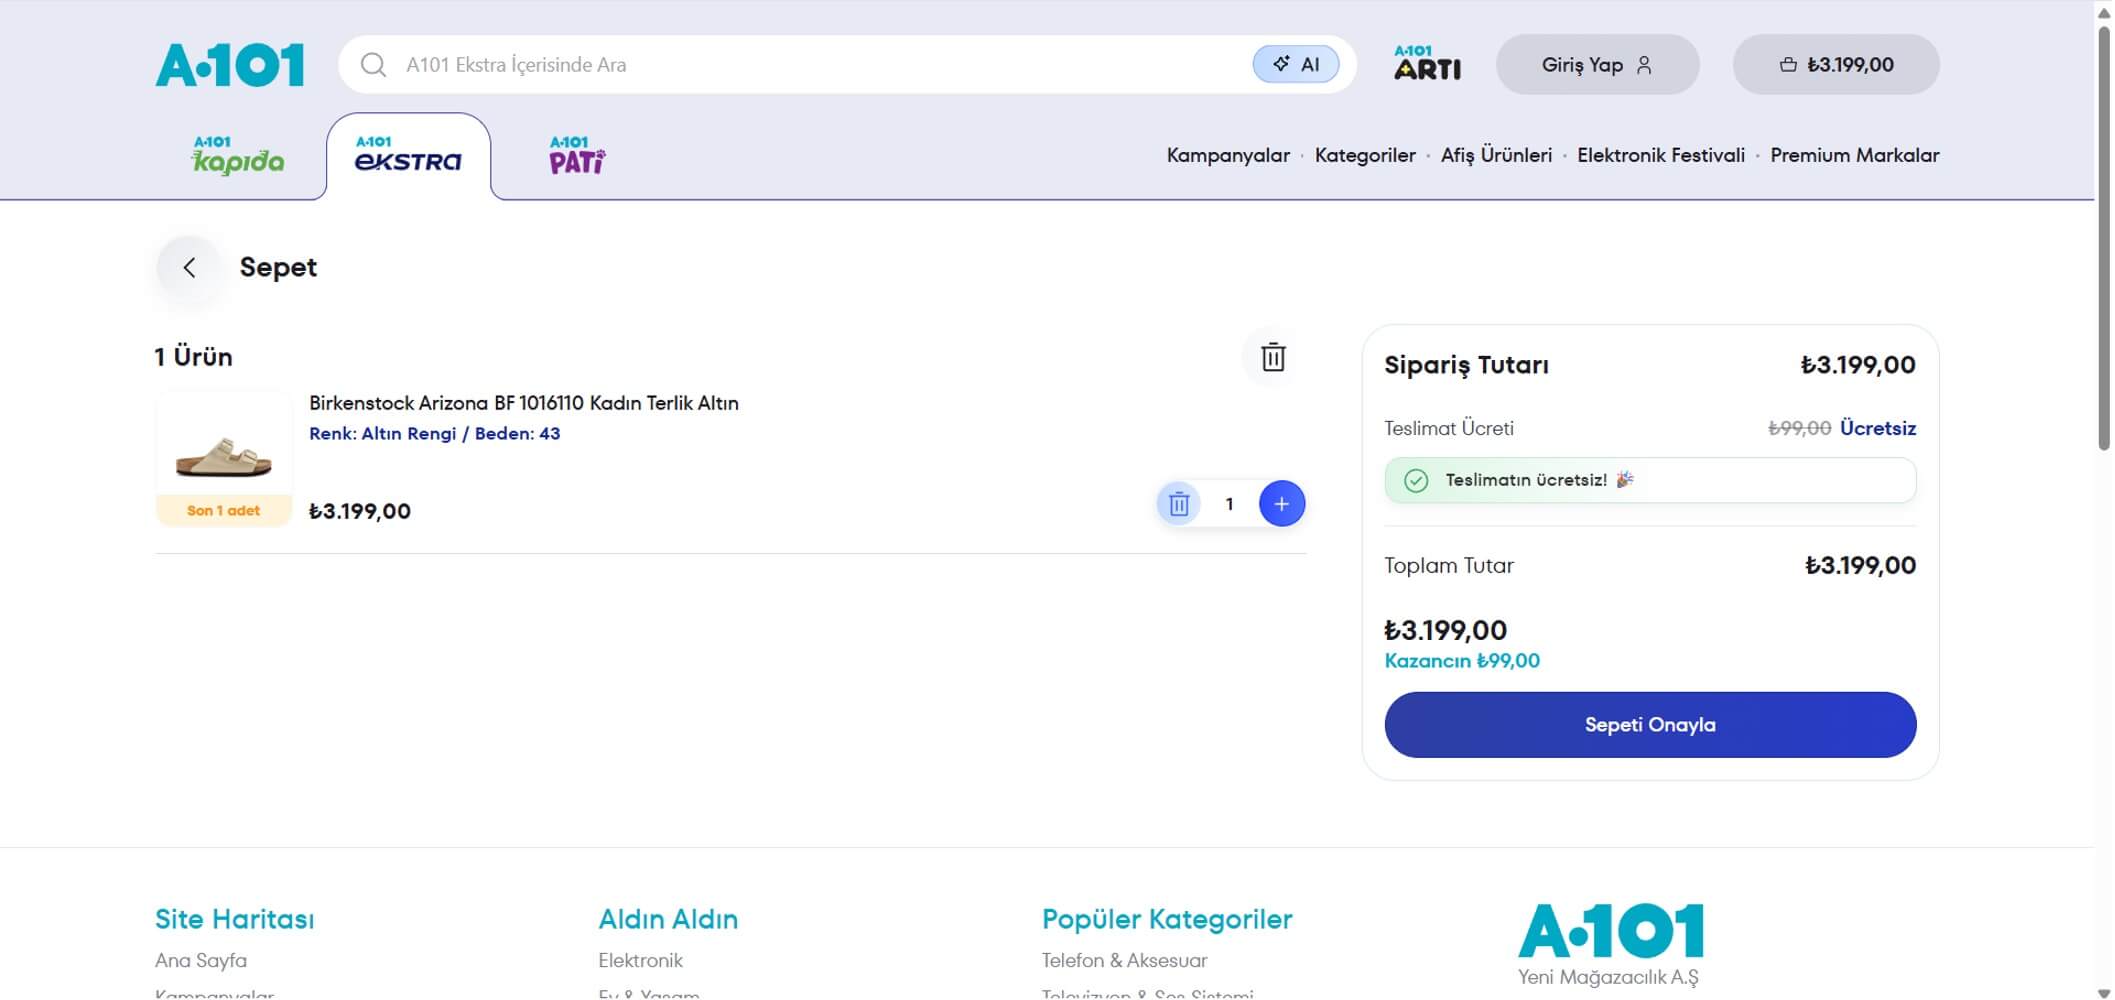Open Telefon & Aksesuar footer link

[x=1124, y=960]
